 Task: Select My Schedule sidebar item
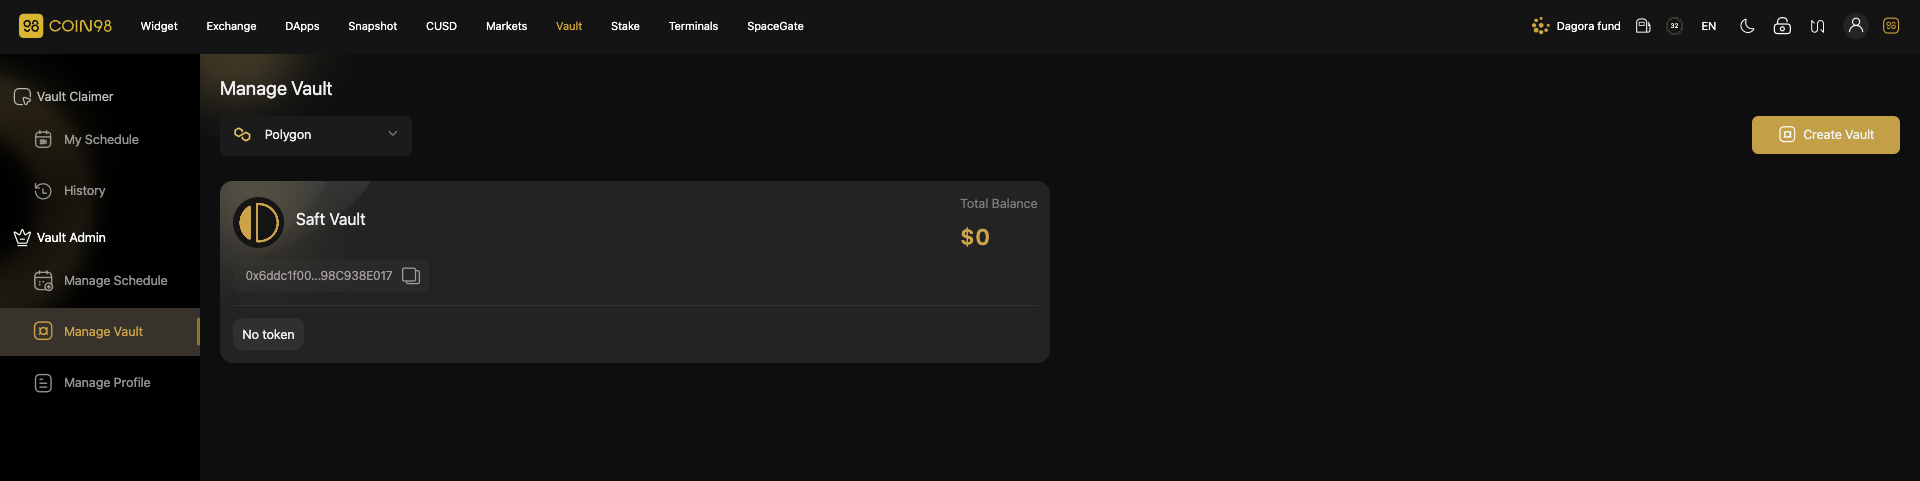(101, 140)
